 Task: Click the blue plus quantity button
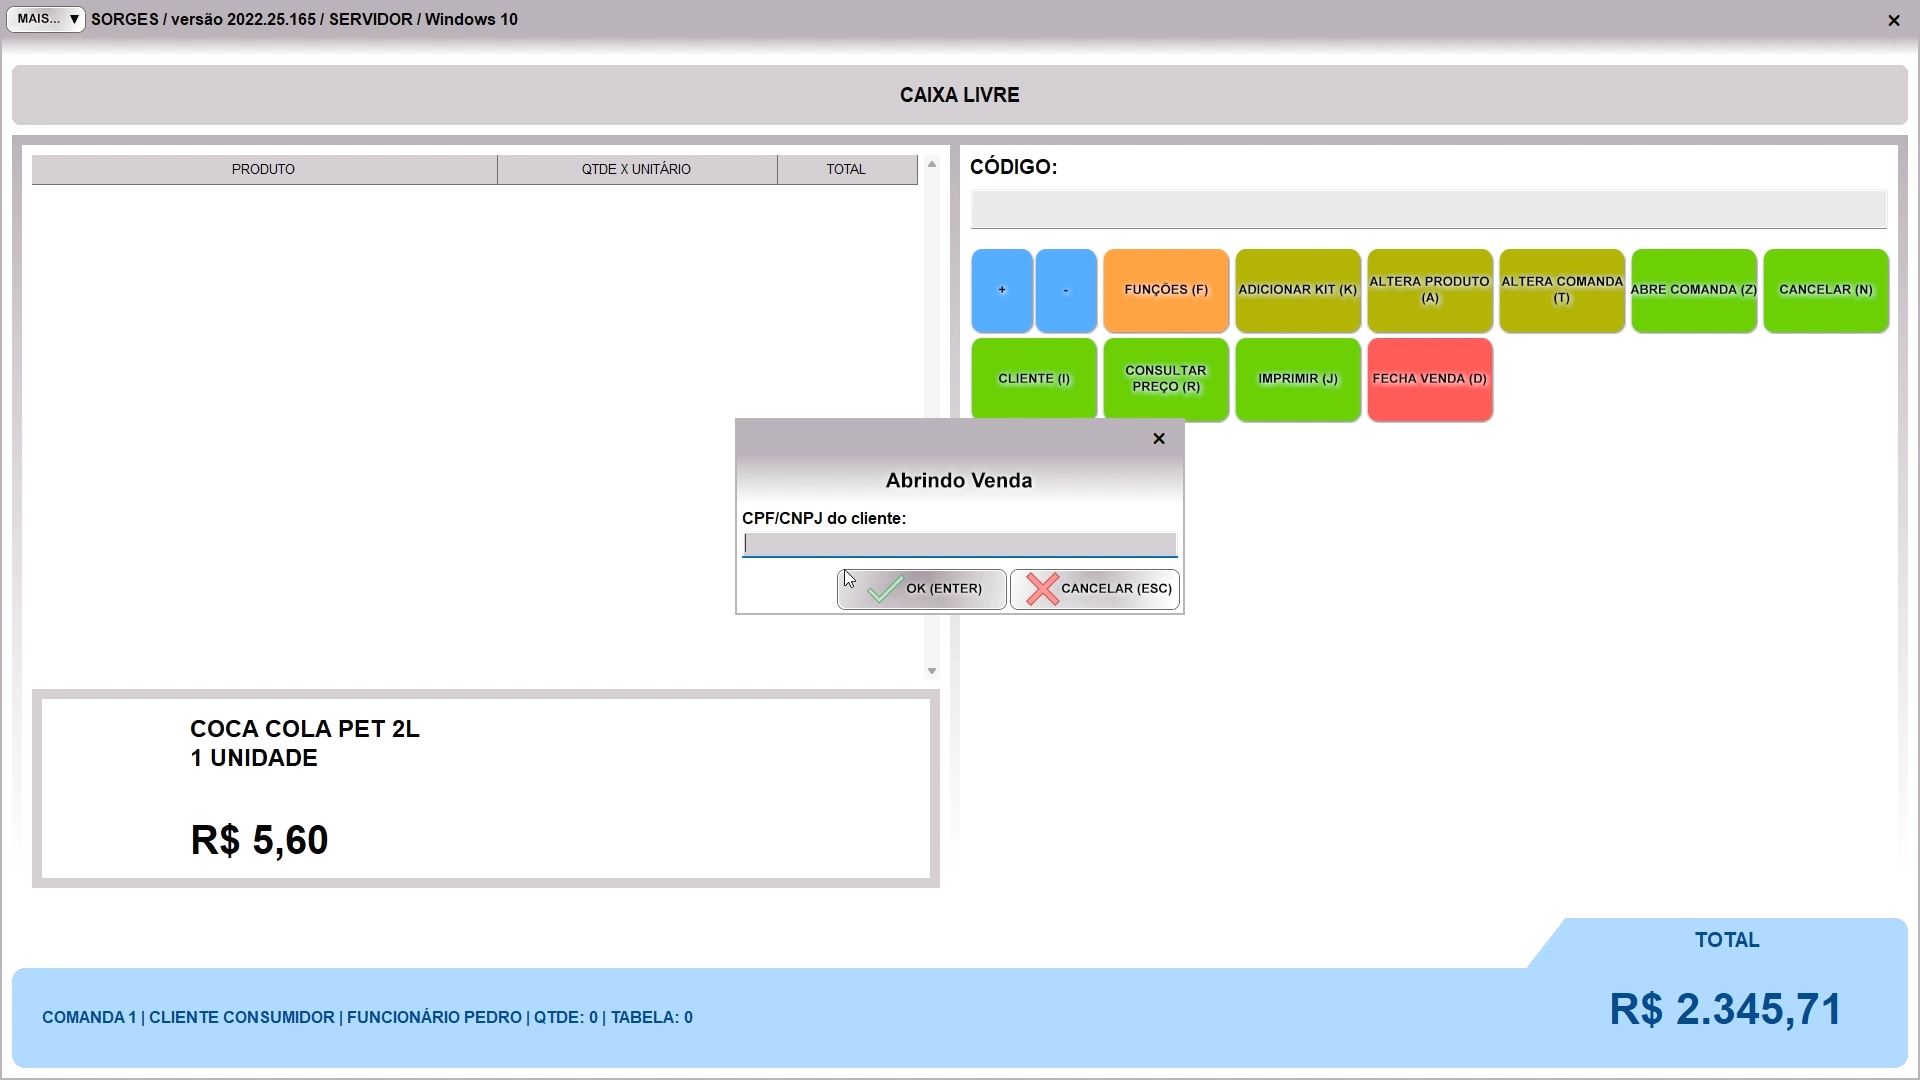pos(1001,290)
